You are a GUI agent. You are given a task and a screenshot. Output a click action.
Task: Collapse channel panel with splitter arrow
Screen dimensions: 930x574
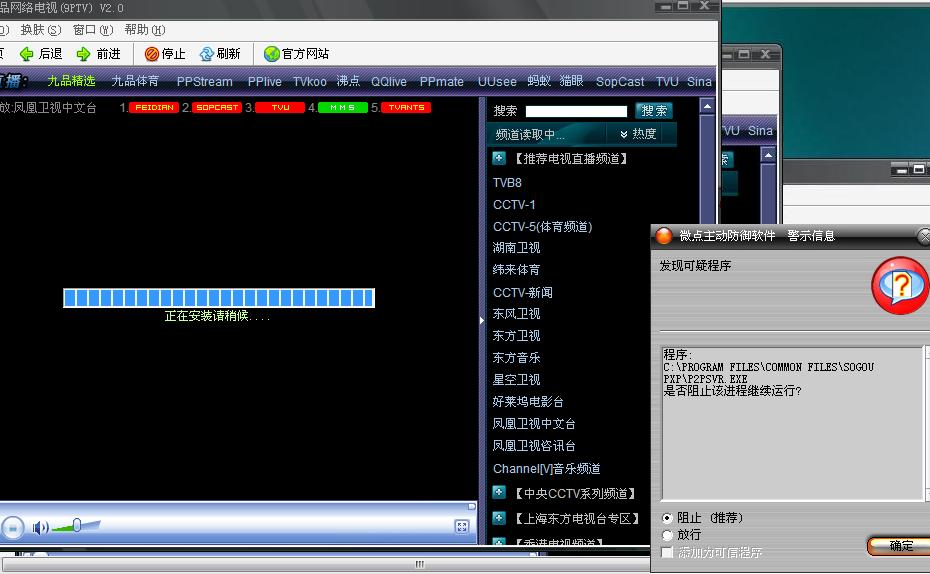(x=482, y=320)
